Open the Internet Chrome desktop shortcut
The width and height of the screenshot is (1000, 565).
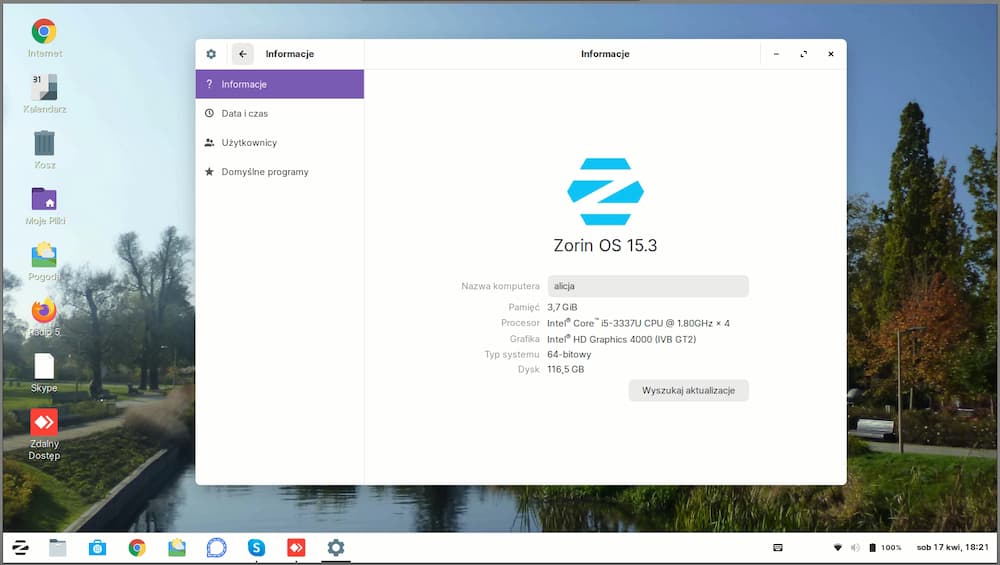tap(44, 31)
